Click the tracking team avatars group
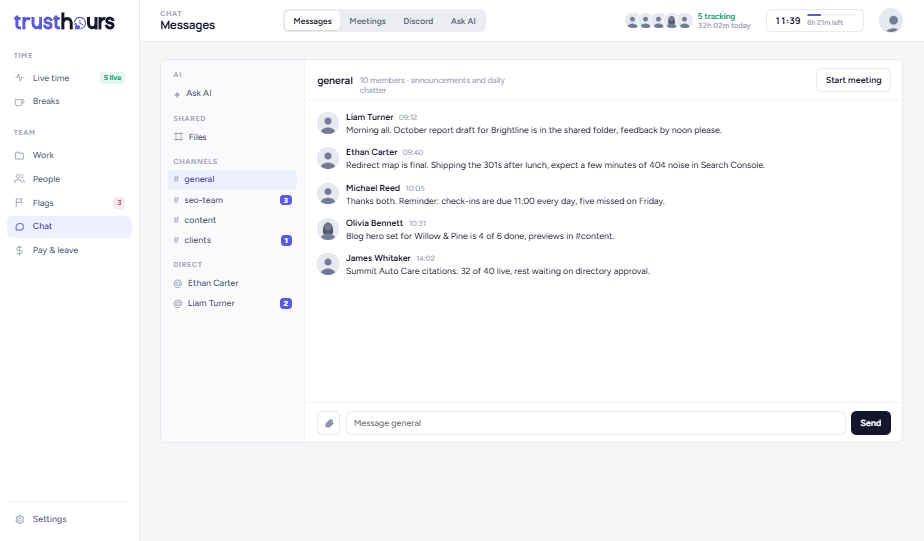 [x=658, y=21]
